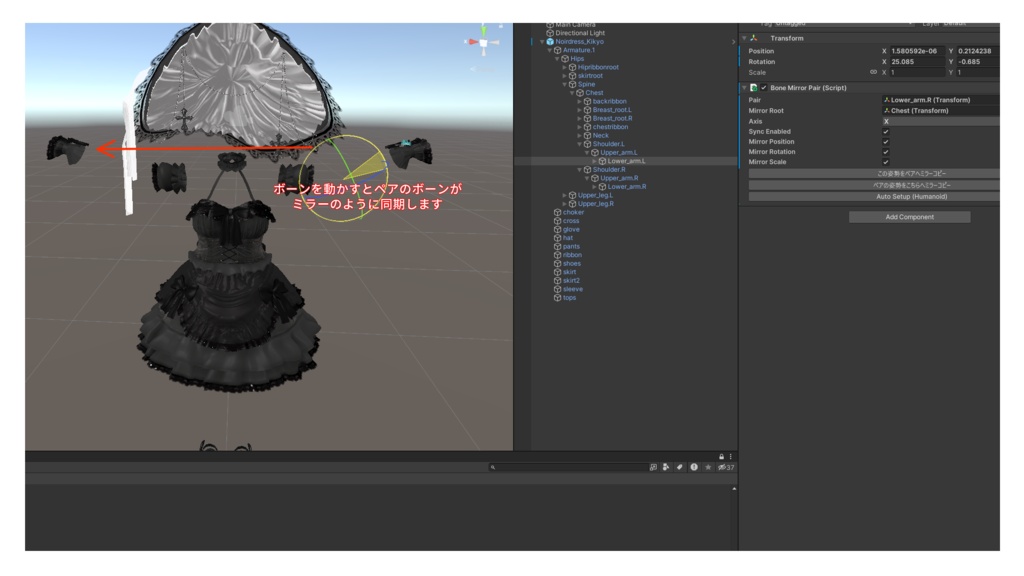Screen dimensions: 1024x576
Task: Select Lower_arm.L in the hierarchy
Action: pos(626,161)
